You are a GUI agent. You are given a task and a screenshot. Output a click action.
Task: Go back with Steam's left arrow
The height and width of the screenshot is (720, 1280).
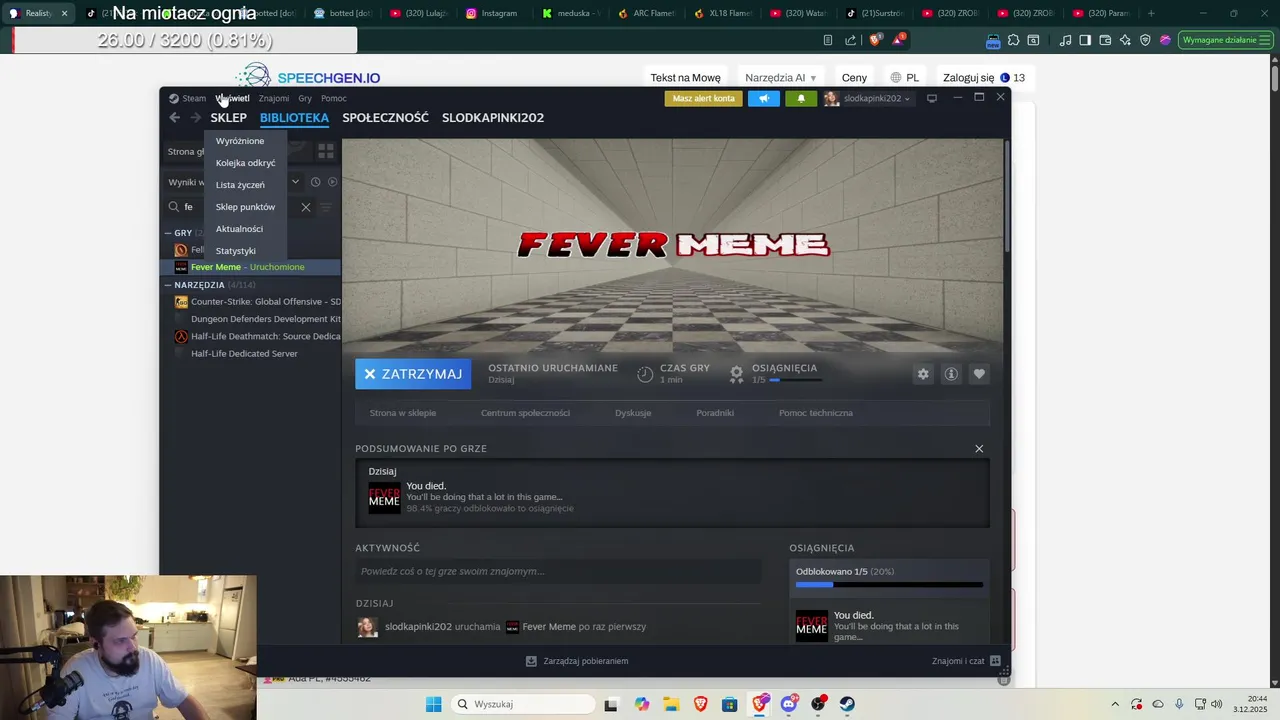tap(175, 118)
